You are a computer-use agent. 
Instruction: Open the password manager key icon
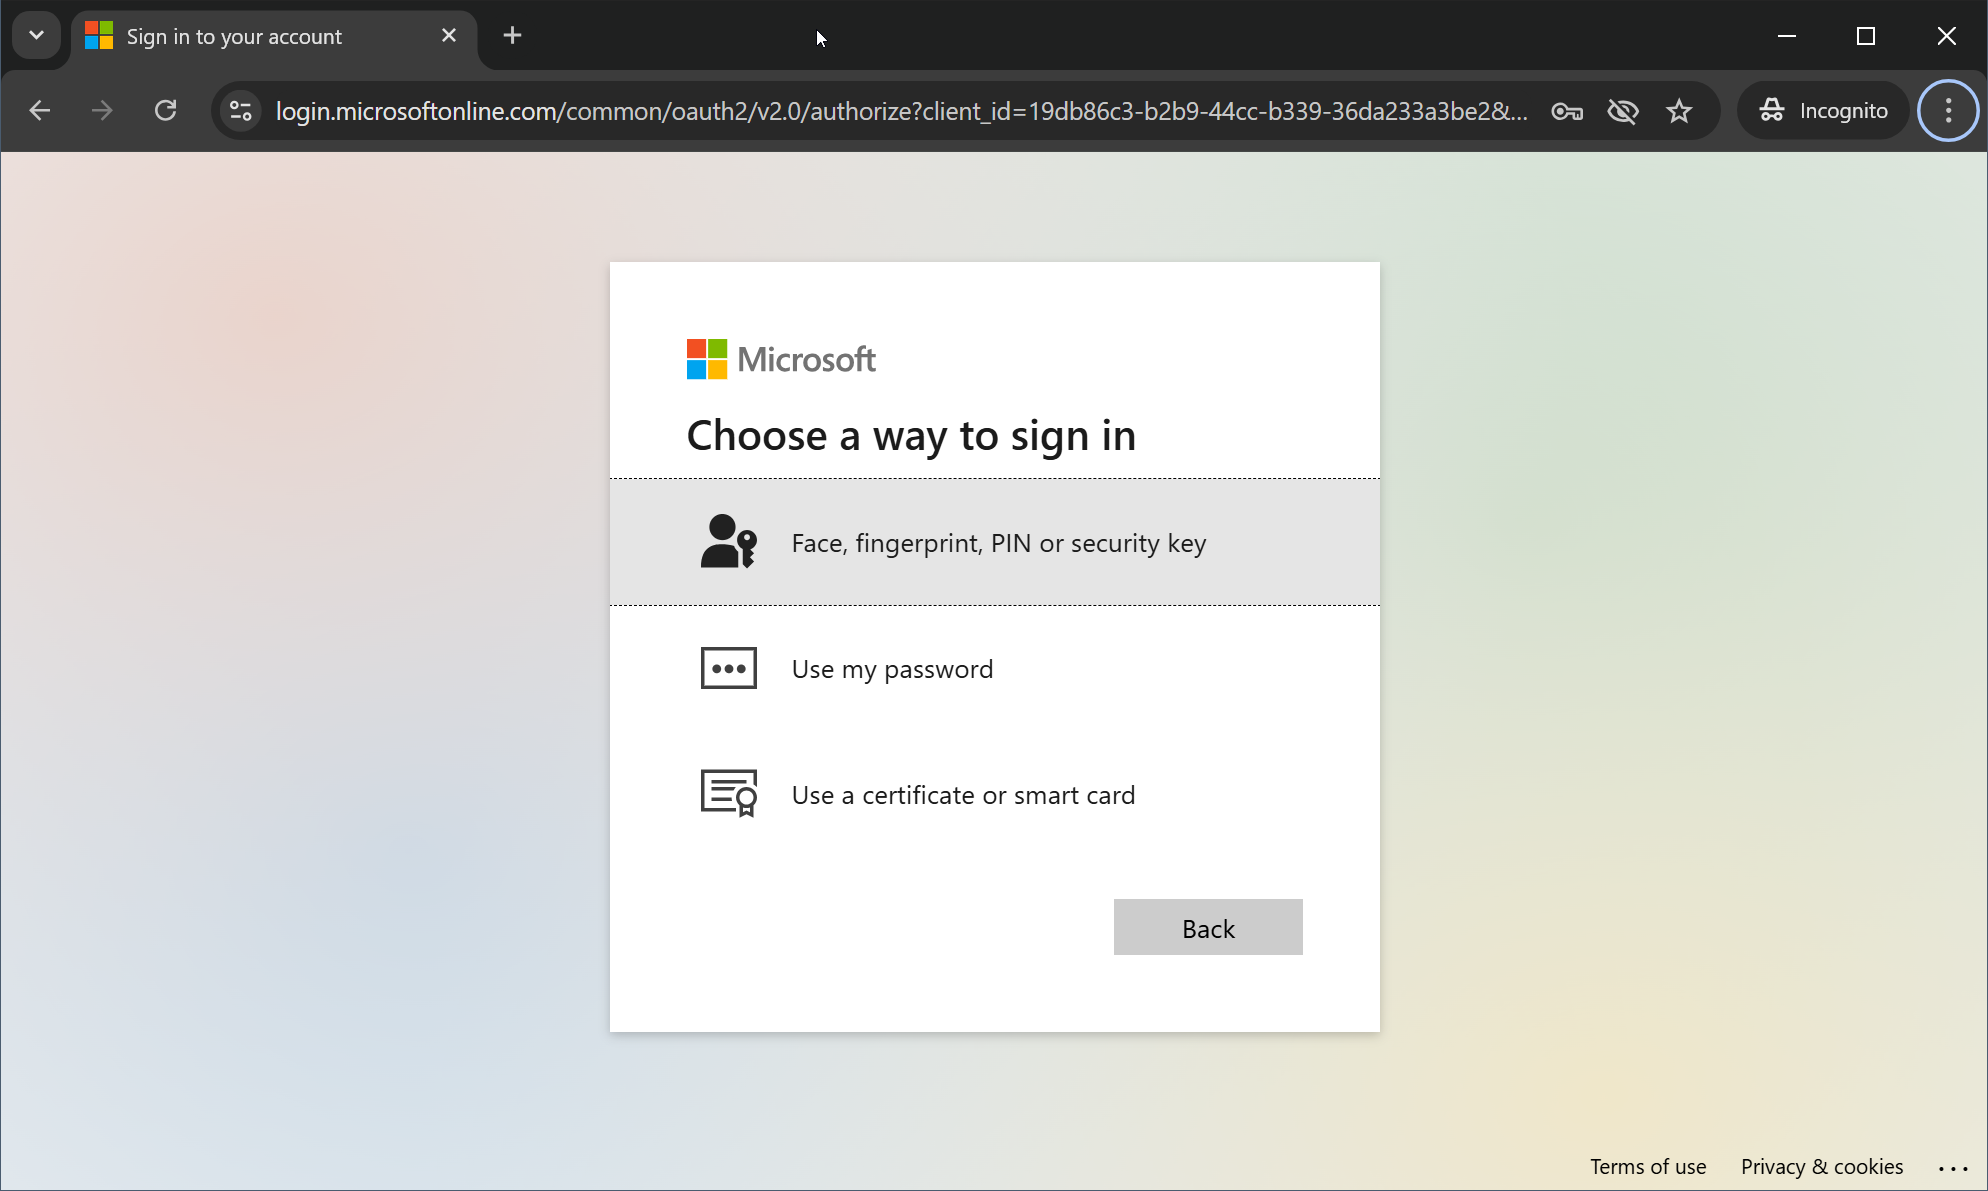tap(1567, 111)
